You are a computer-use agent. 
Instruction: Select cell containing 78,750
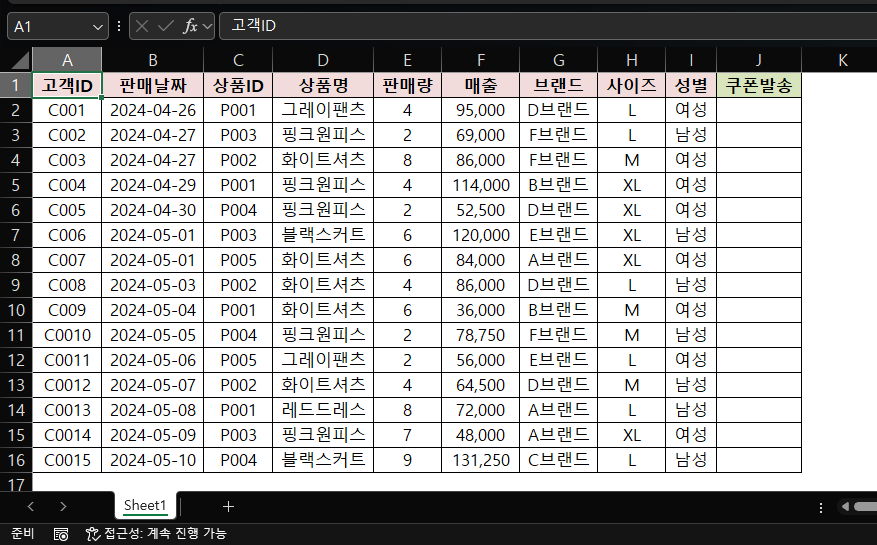click(x=480, y=335)
